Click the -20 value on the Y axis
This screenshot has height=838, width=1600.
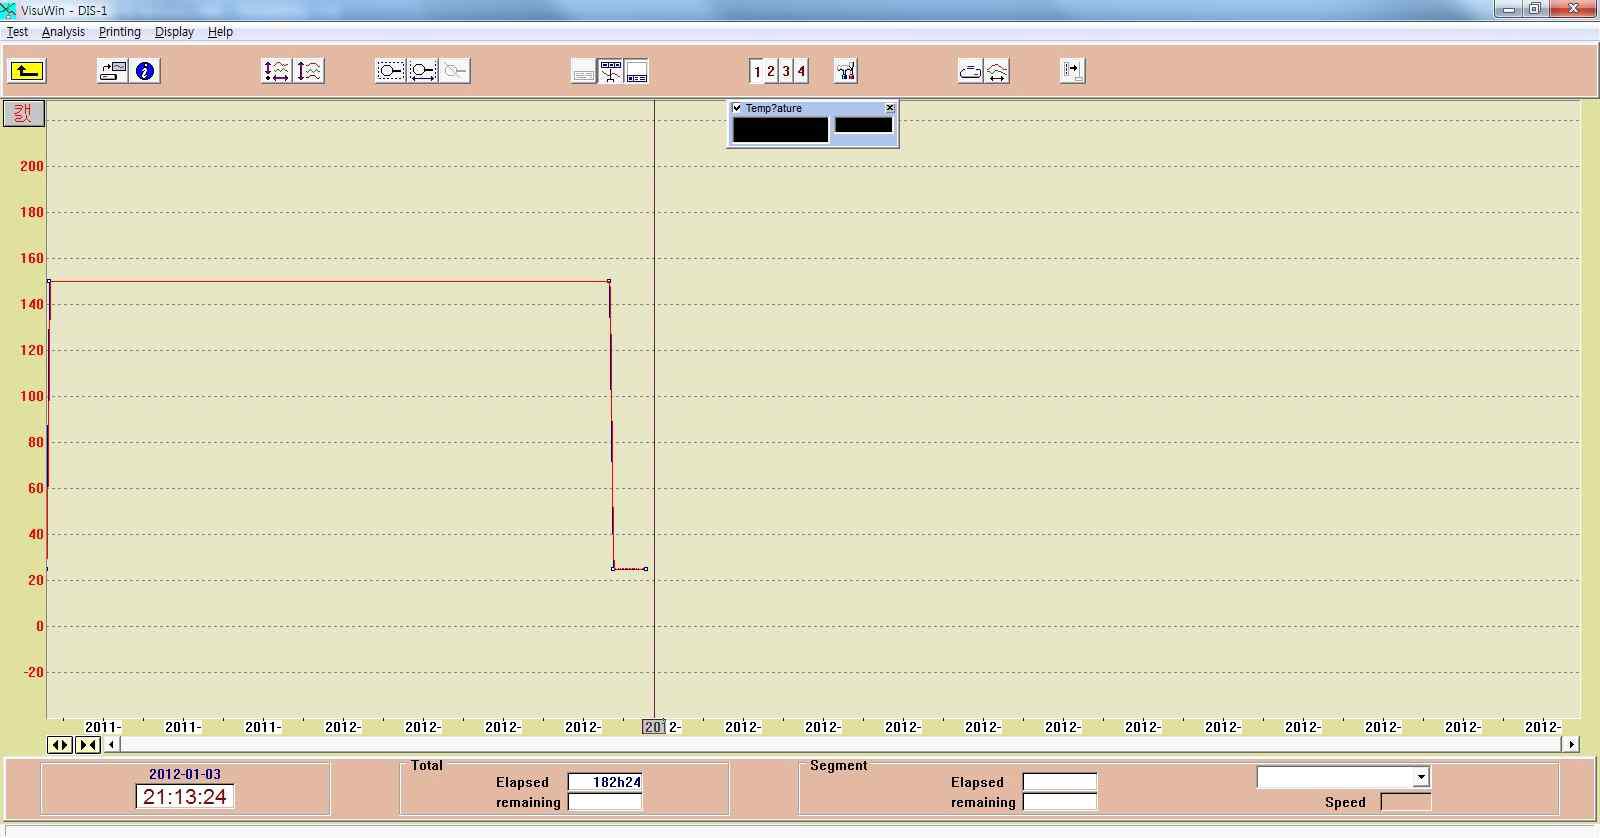point(34,672)
